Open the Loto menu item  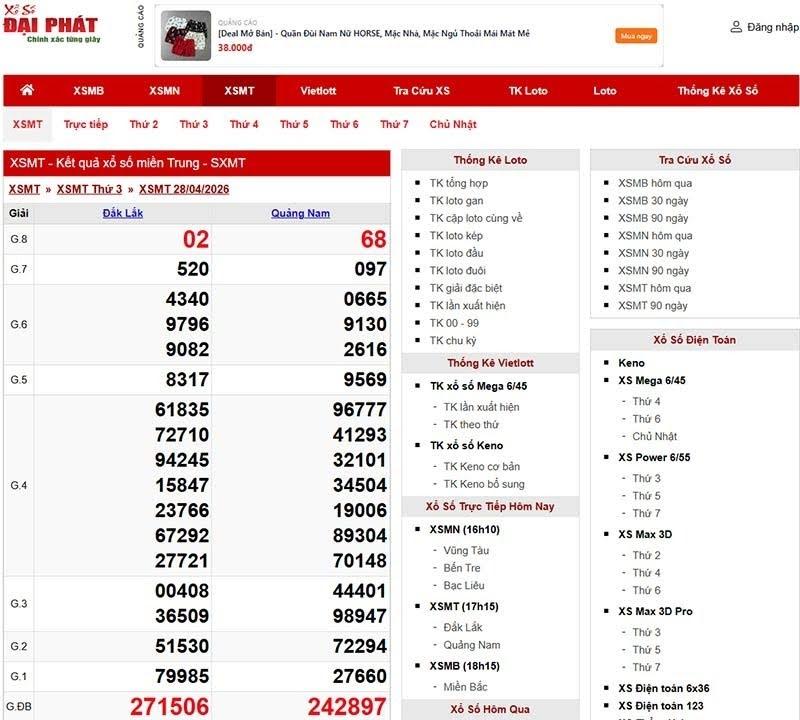pos(605,91)
